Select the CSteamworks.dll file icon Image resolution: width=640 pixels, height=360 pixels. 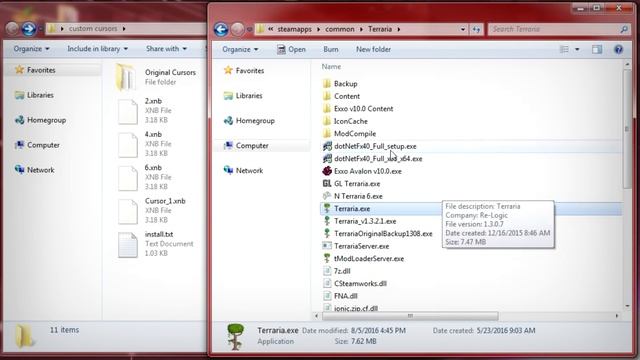(x=327, y=283)
